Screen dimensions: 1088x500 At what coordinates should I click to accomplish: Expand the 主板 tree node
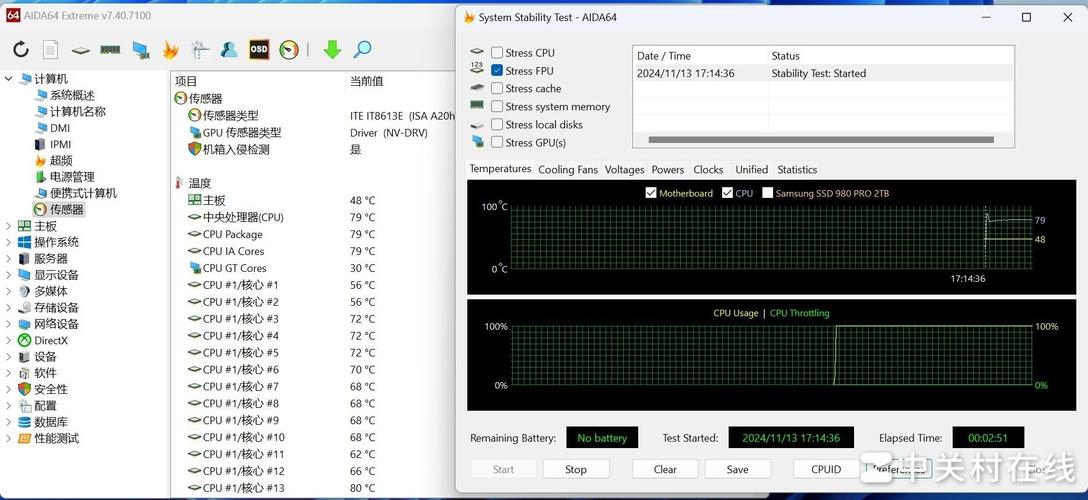(x=8, y=226)
